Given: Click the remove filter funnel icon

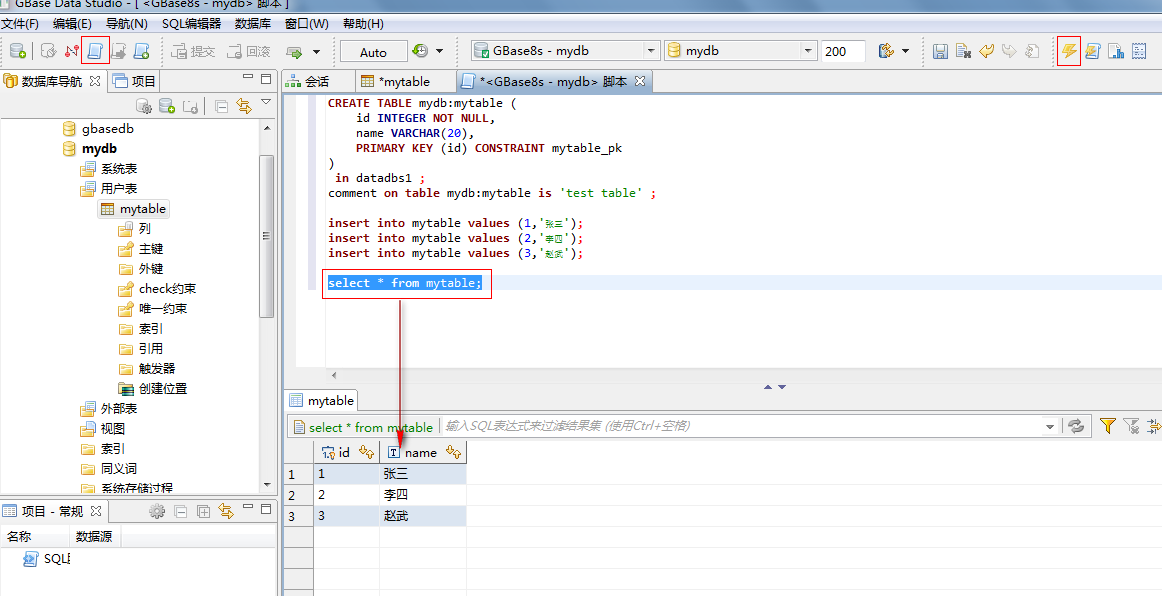Looking at the screenshot, I should coord(1131,426).
